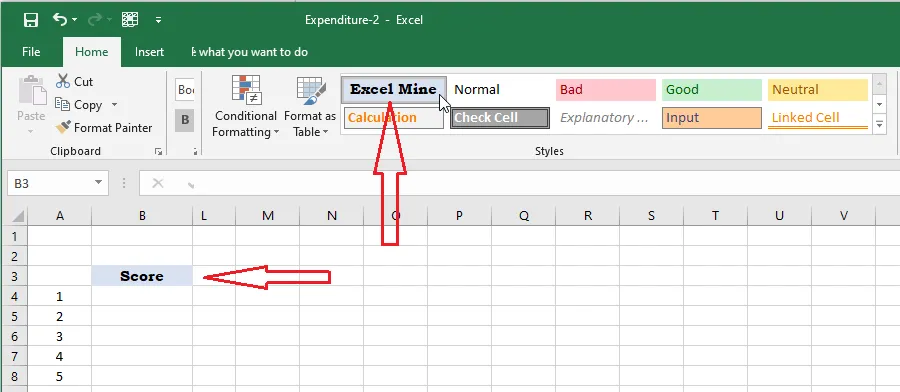Select column N header
The height and width of the screenshot is (392, 900).
pos(332,216)
